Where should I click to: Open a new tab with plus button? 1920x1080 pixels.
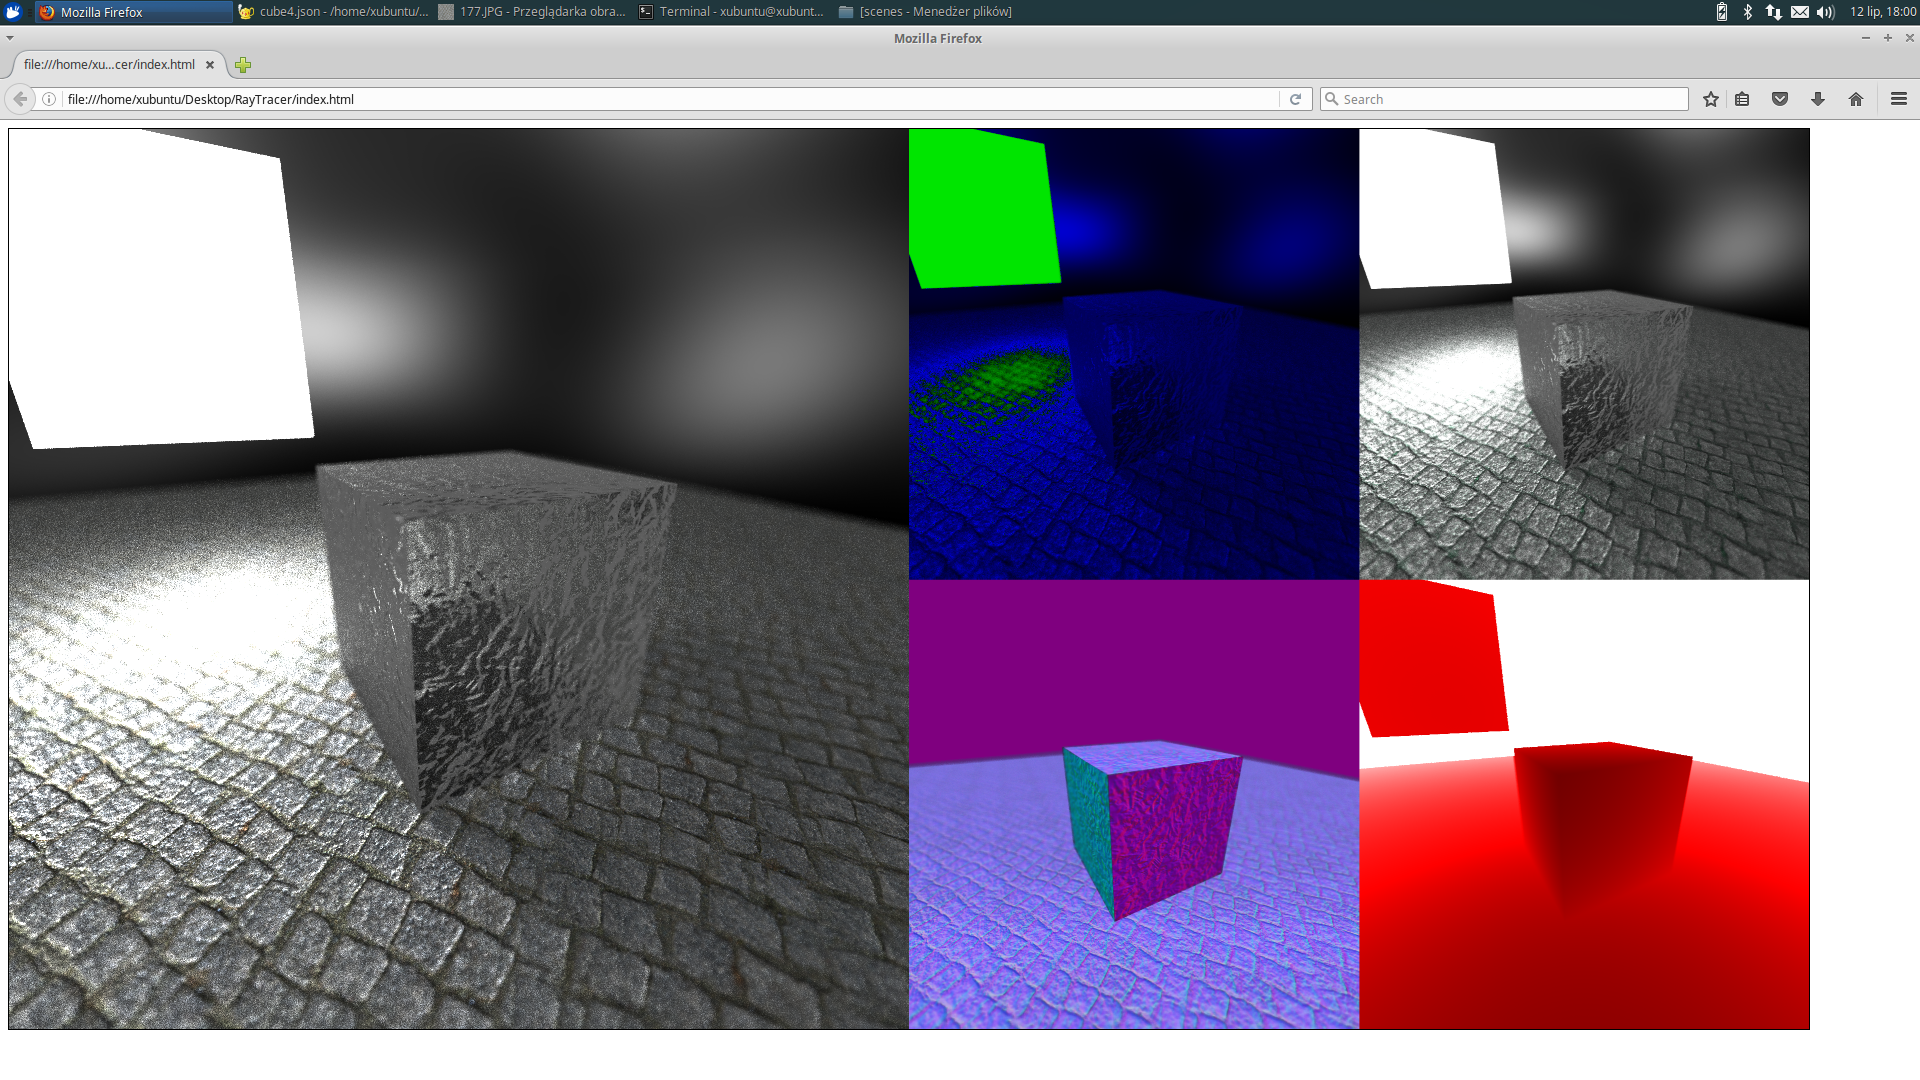pos(243,65)
